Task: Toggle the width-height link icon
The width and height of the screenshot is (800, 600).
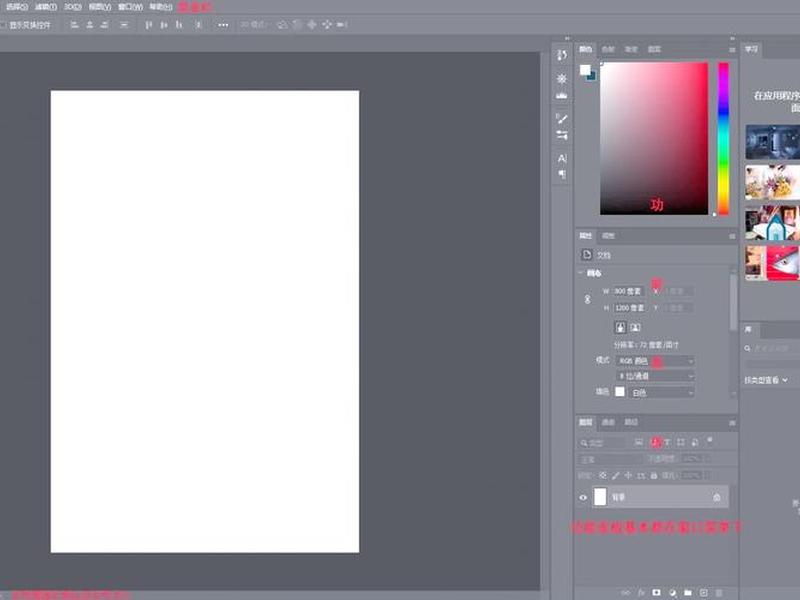Action: coord(587,299)
